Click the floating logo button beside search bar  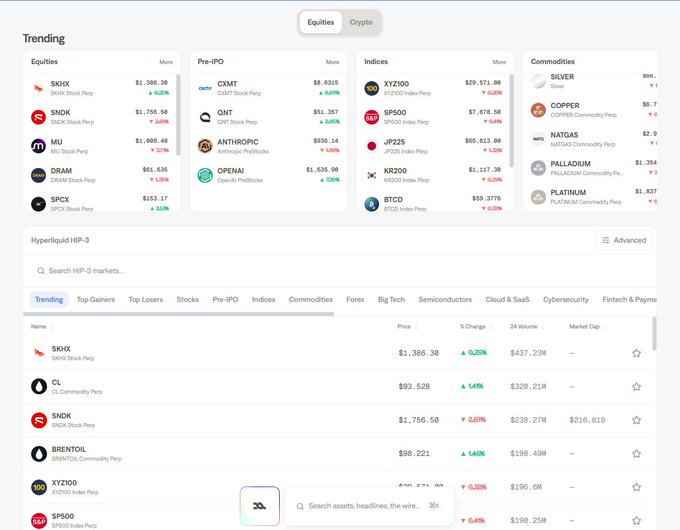click(260, 506)
